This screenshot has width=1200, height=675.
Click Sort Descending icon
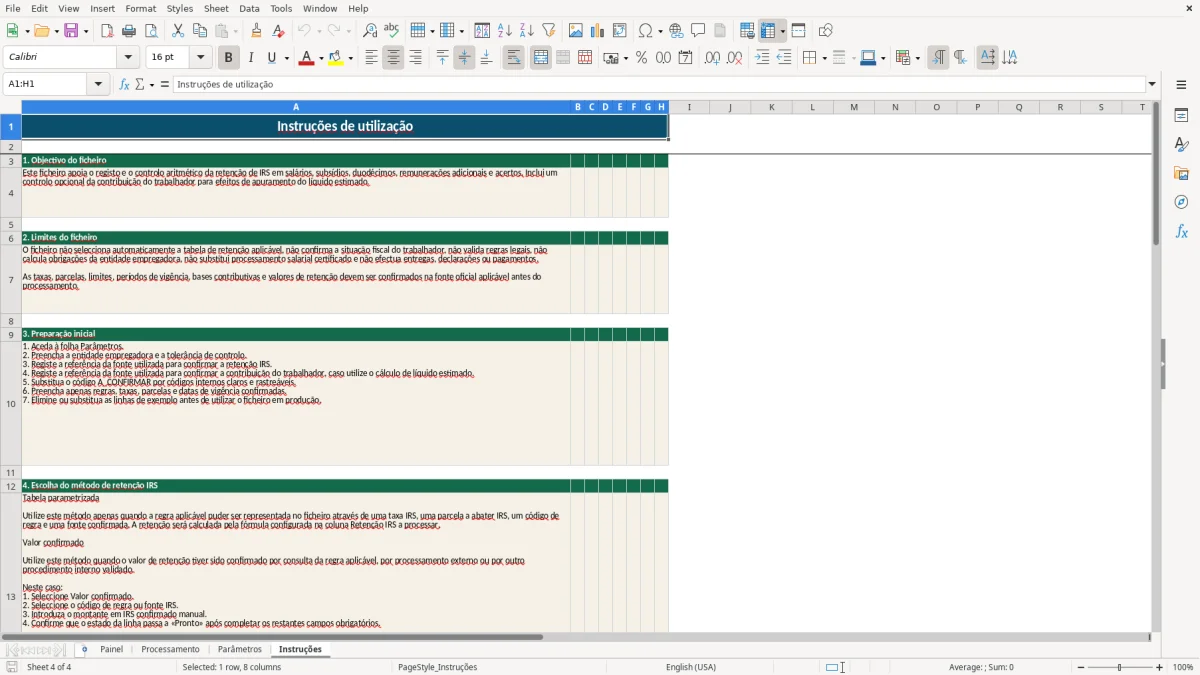click(x=526, y=31)
